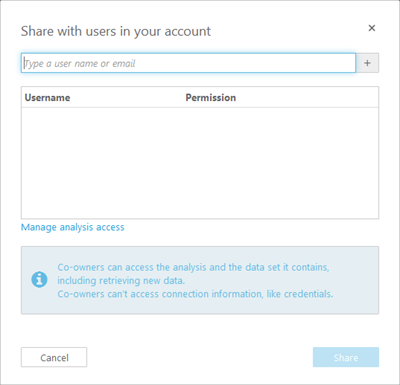
Task: Click the empty user list area
Action: (200, 163)
